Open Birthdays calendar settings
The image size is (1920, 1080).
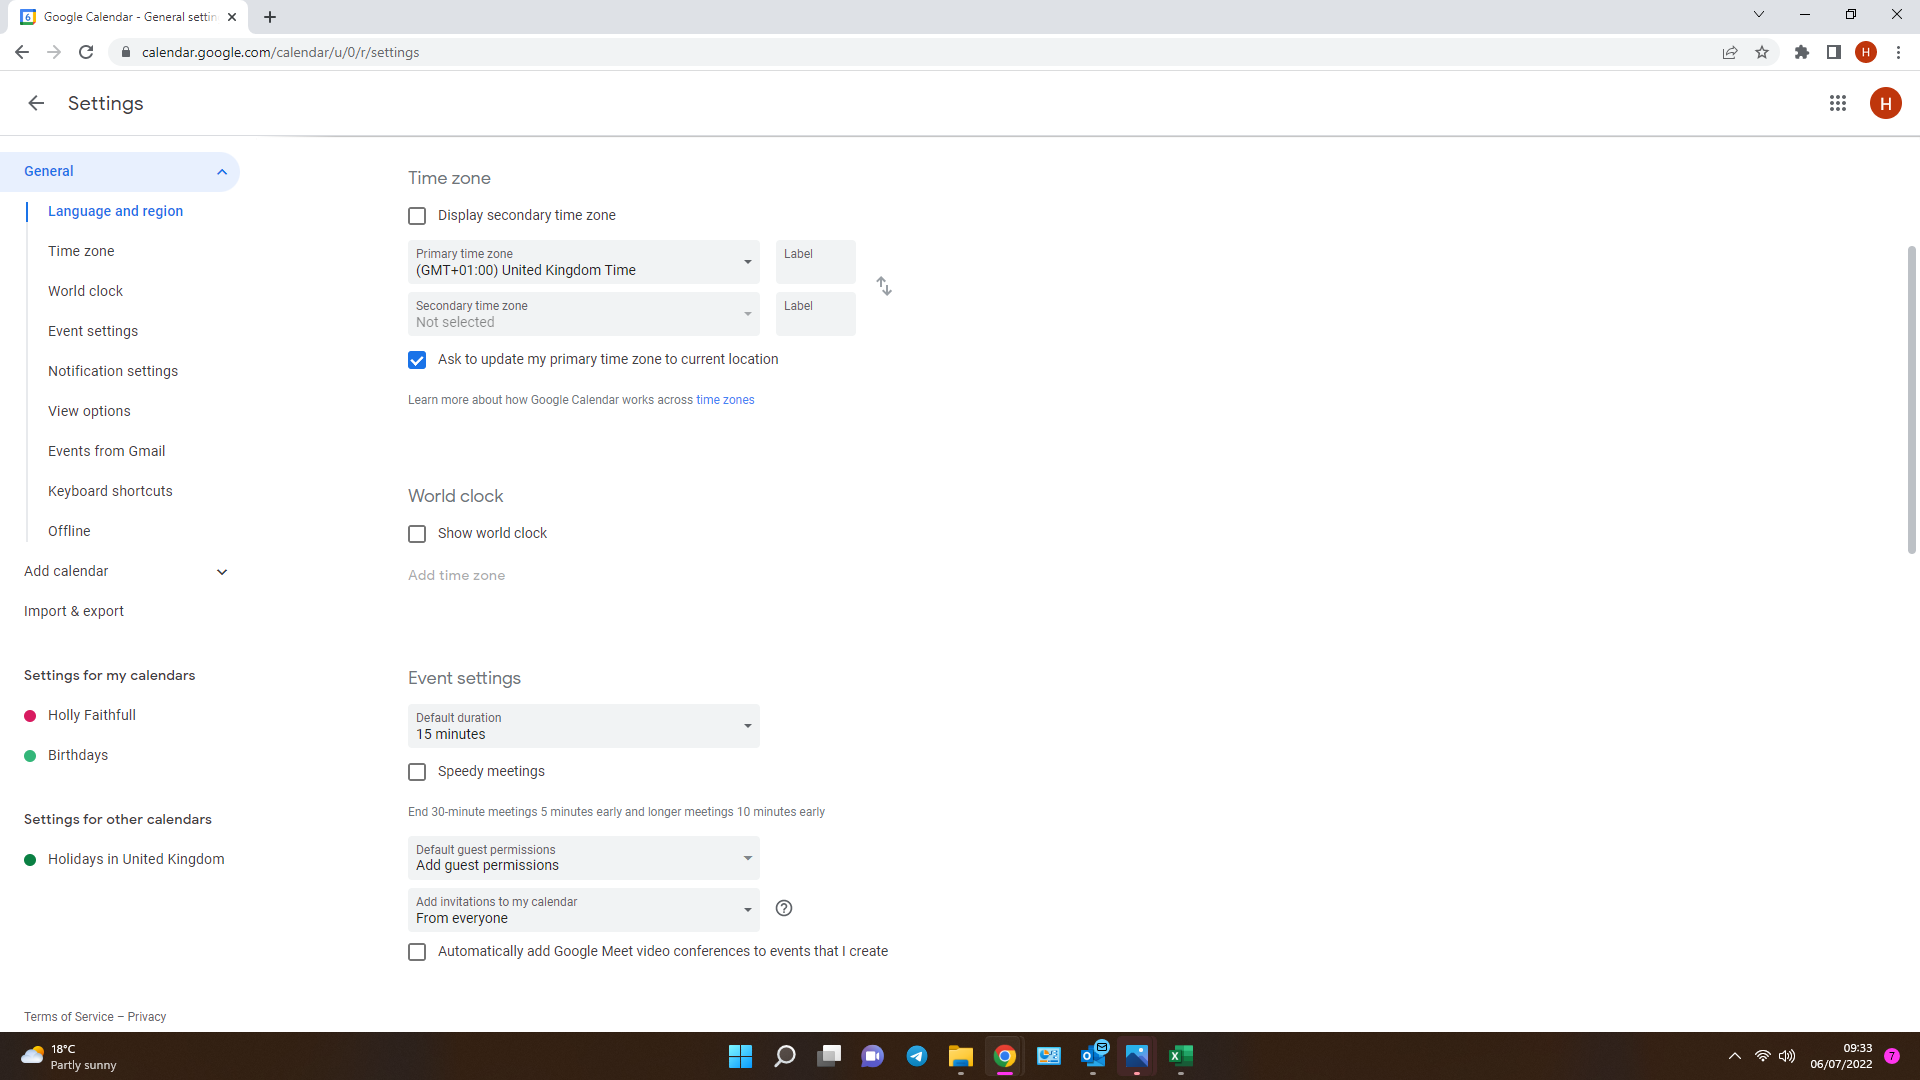coord(77,755)
